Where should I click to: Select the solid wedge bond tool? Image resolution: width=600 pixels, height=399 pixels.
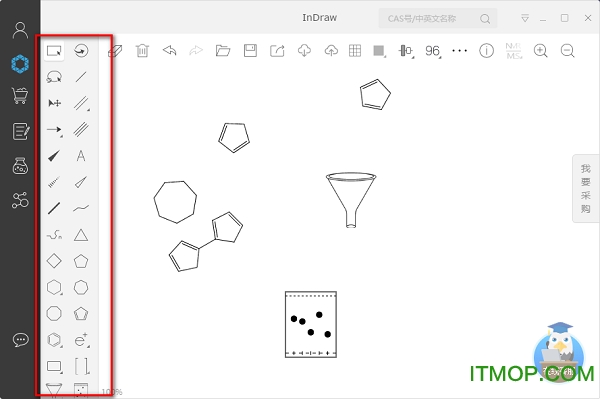click(54, 156)
